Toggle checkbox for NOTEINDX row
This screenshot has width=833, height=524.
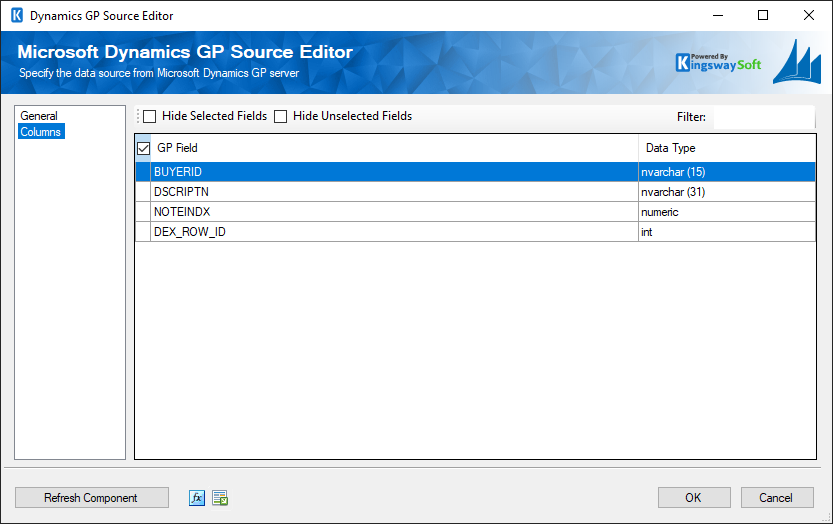[x=143, y=212]
